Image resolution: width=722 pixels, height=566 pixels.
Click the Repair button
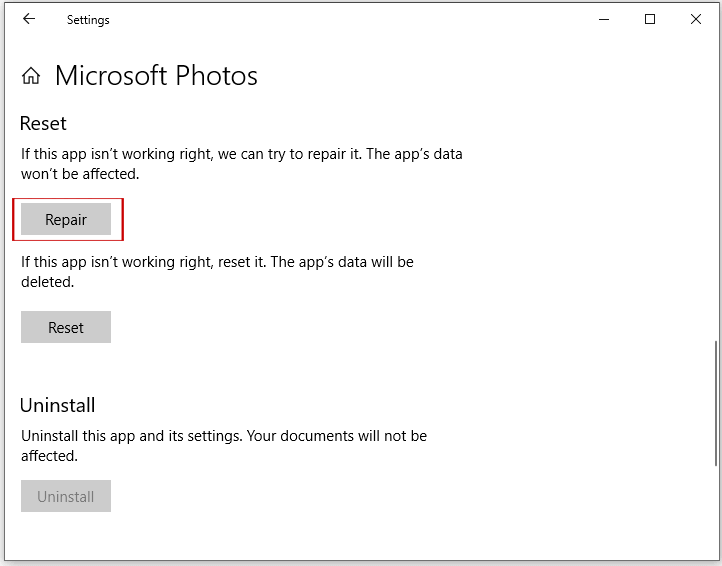coord(66,219)
